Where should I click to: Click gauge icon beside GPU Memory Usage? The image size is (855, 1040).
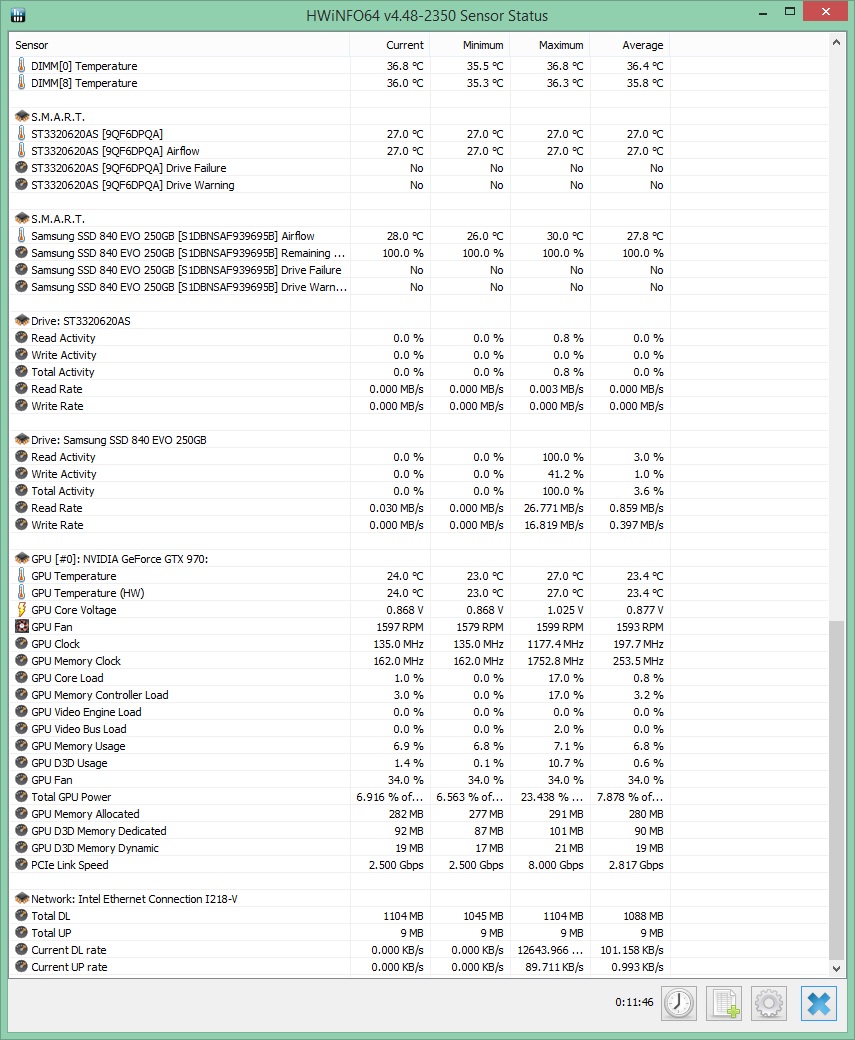coord(21,746)
